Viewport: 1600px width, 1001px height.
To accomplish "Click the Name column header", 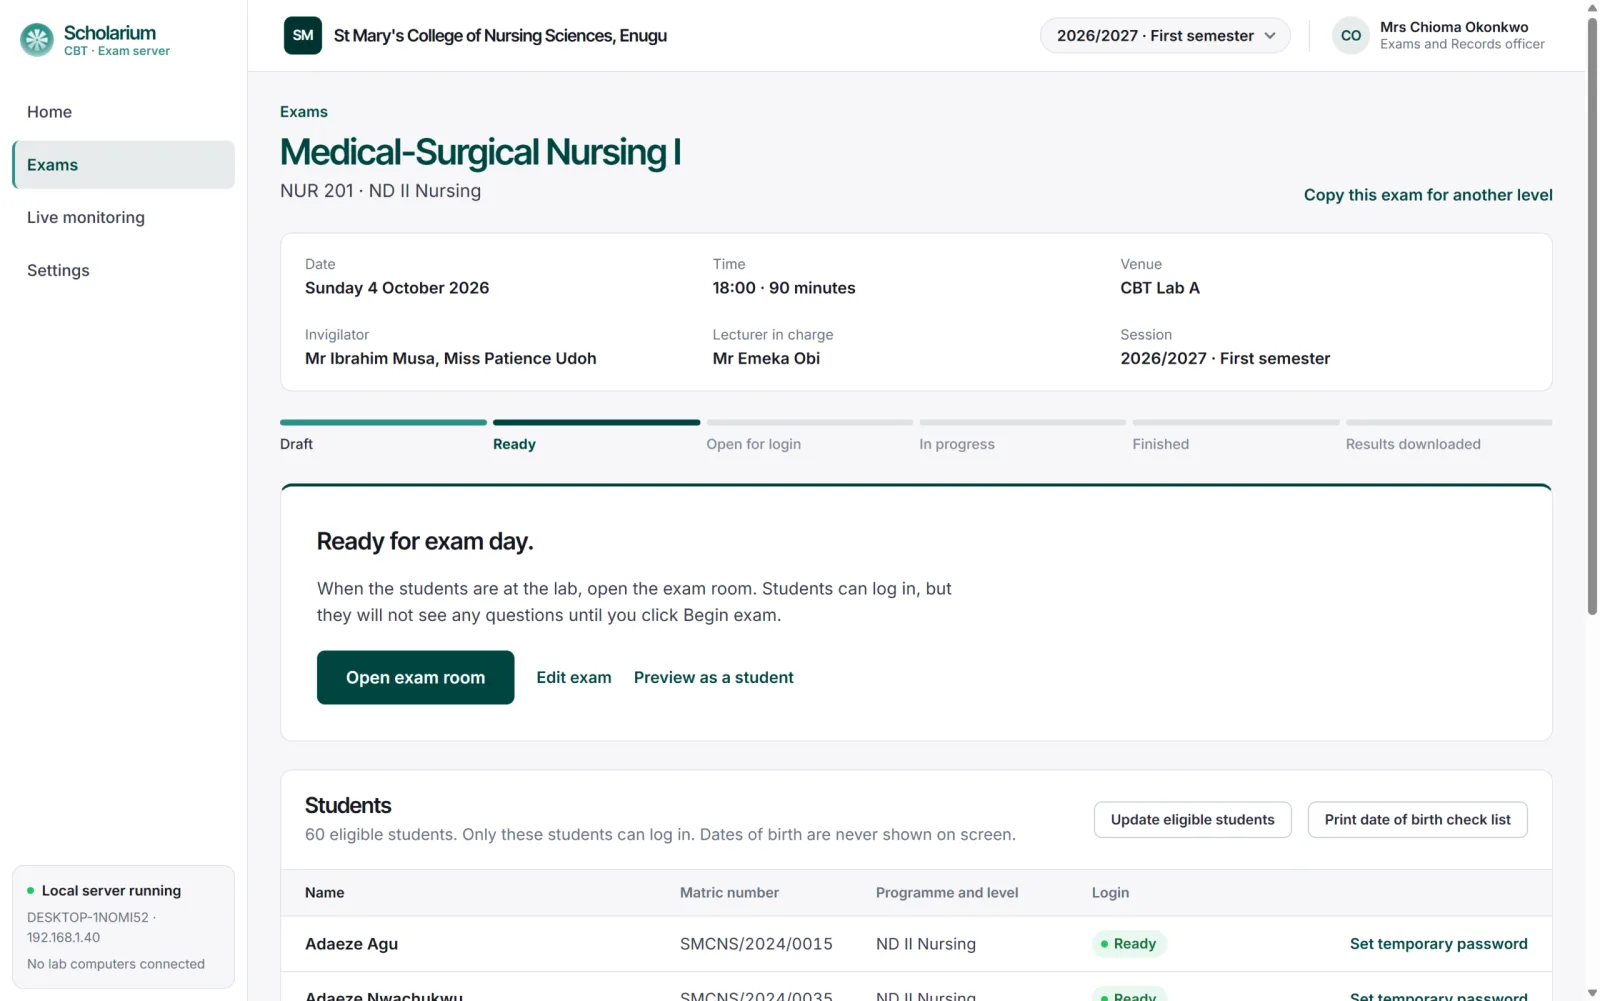I will click(324, 892).
